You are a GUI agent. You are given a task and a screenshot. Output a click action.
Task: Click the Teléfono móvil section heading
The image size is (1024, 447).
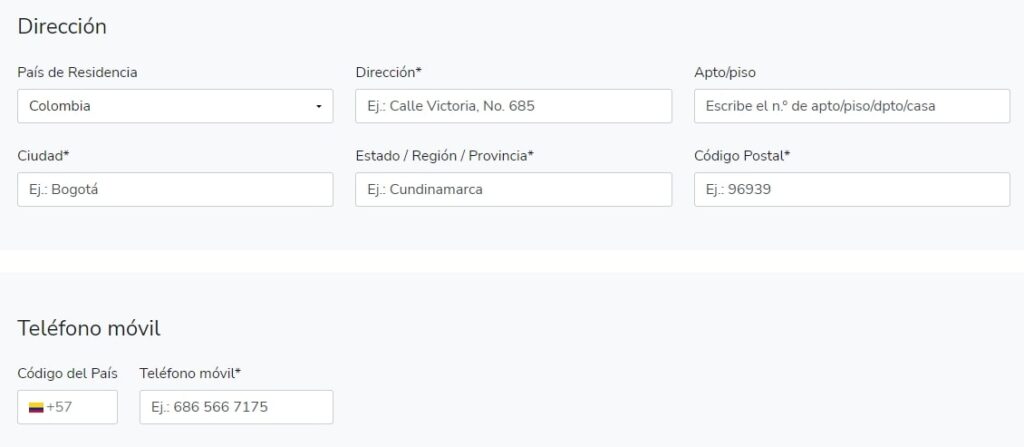tap(88, 328)
